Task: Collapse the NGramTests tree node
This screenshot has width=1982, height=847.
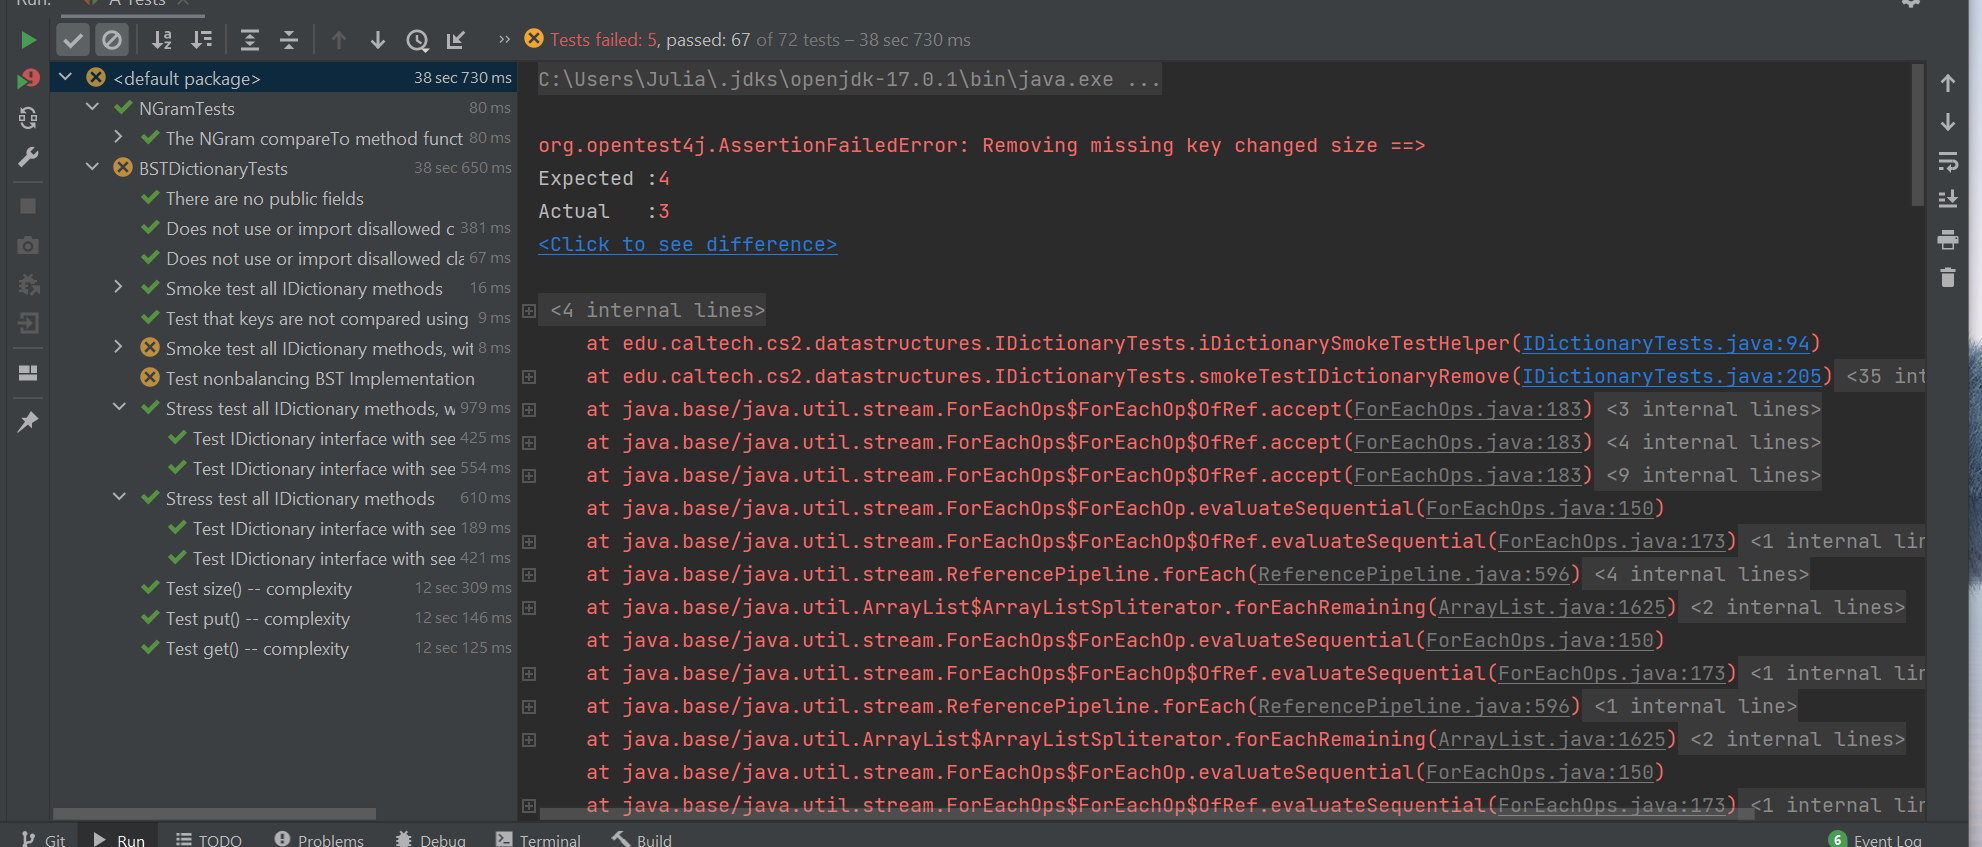Action: 93,107
